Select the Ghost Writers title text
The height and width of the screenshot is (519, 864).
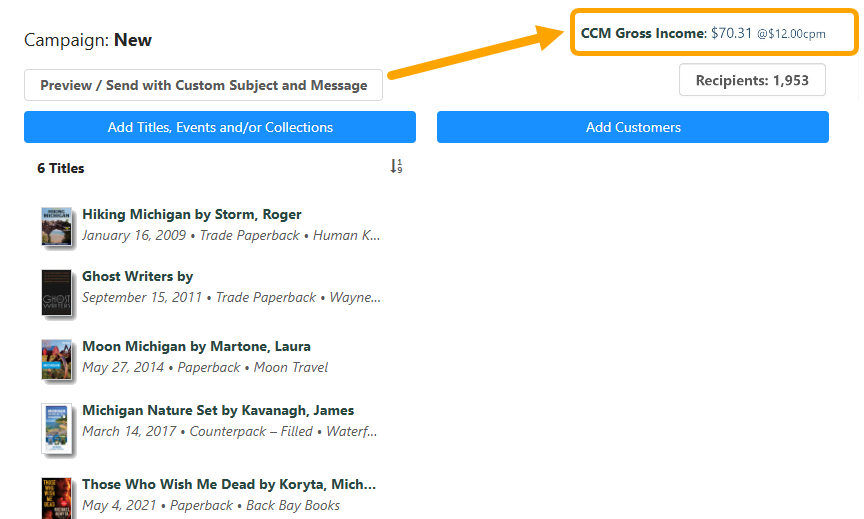point(137,276)
